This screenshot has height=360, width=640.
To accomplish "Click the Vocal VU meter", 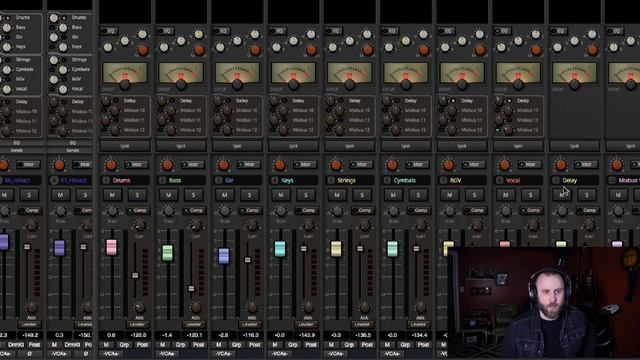I will pyautogui.click(x=518, y=73).
